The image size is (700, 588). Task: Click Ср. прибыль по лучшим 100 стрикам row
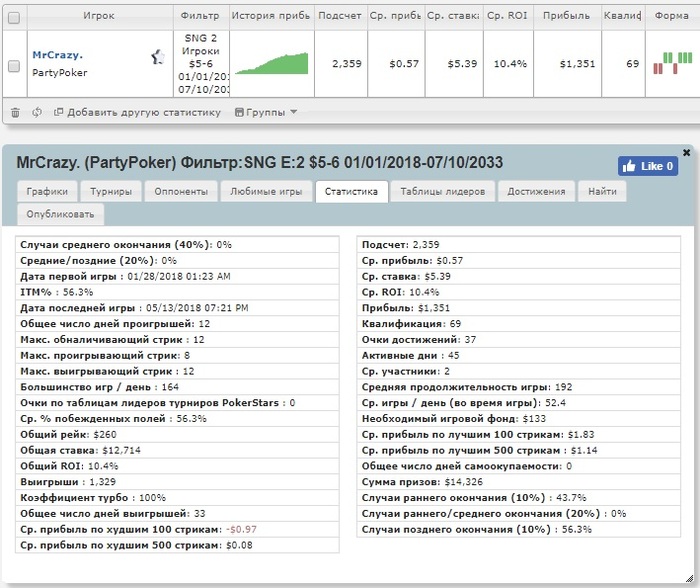point(519,434)
